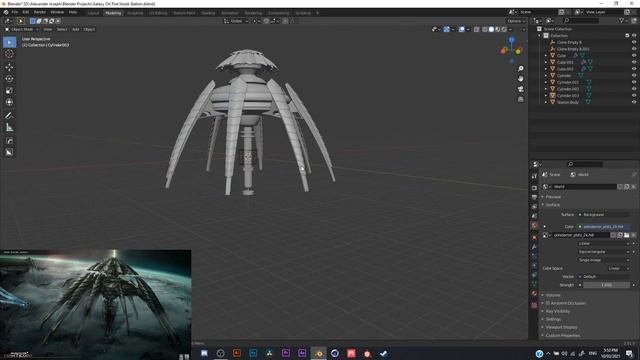Image resolution: width=640 pixels, height=360 pixels.
Task: Switch to the Shading workspace tab
Action: 208,13
